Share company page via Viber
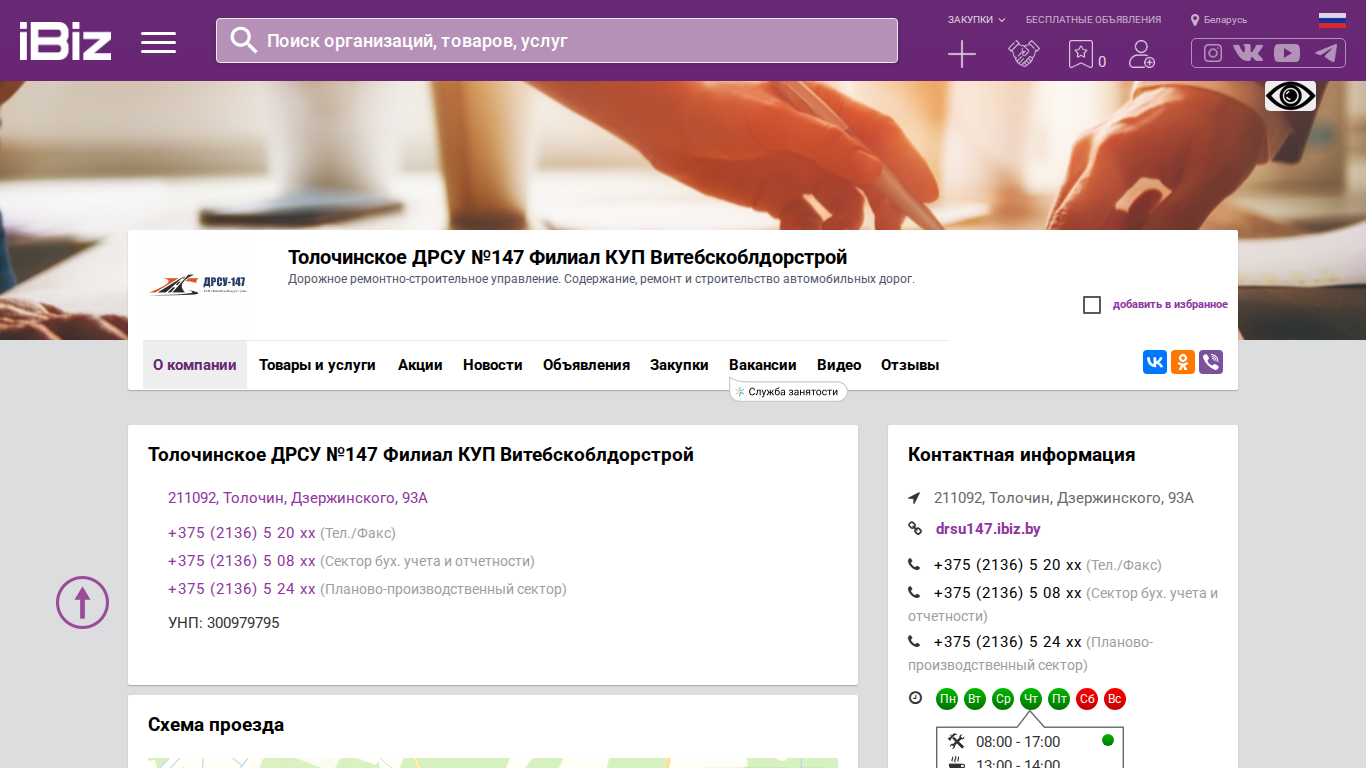Screen dimensions: 1366x768 point(1211,362)
